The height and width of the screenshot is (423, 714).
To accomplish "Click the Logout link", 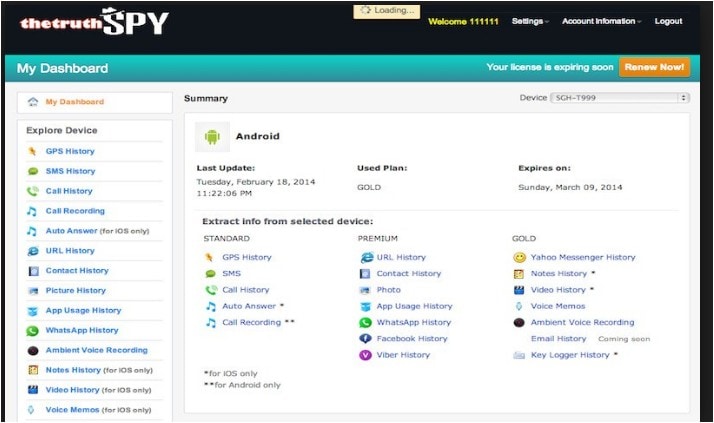I will (668, 21).
